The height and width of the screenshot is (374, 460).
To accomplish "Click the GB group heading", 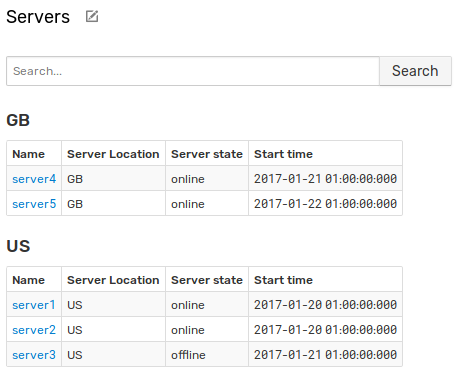I will pyautogui.click(x=18, y=120).
